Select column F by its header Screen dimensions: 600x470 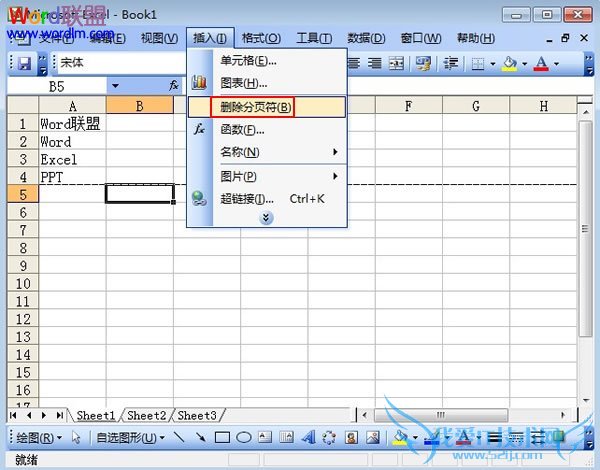[x=408, y=106]
